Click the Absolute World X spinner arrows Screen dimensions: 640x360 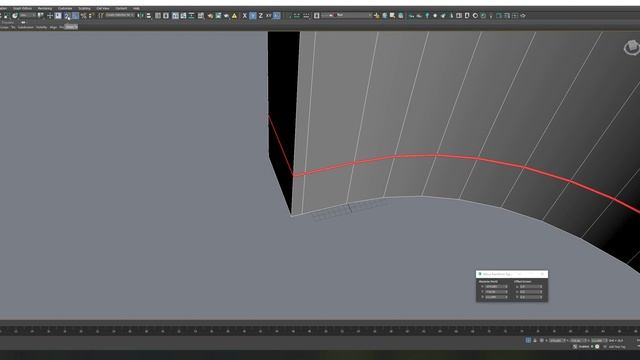click(x=507, y=287)
